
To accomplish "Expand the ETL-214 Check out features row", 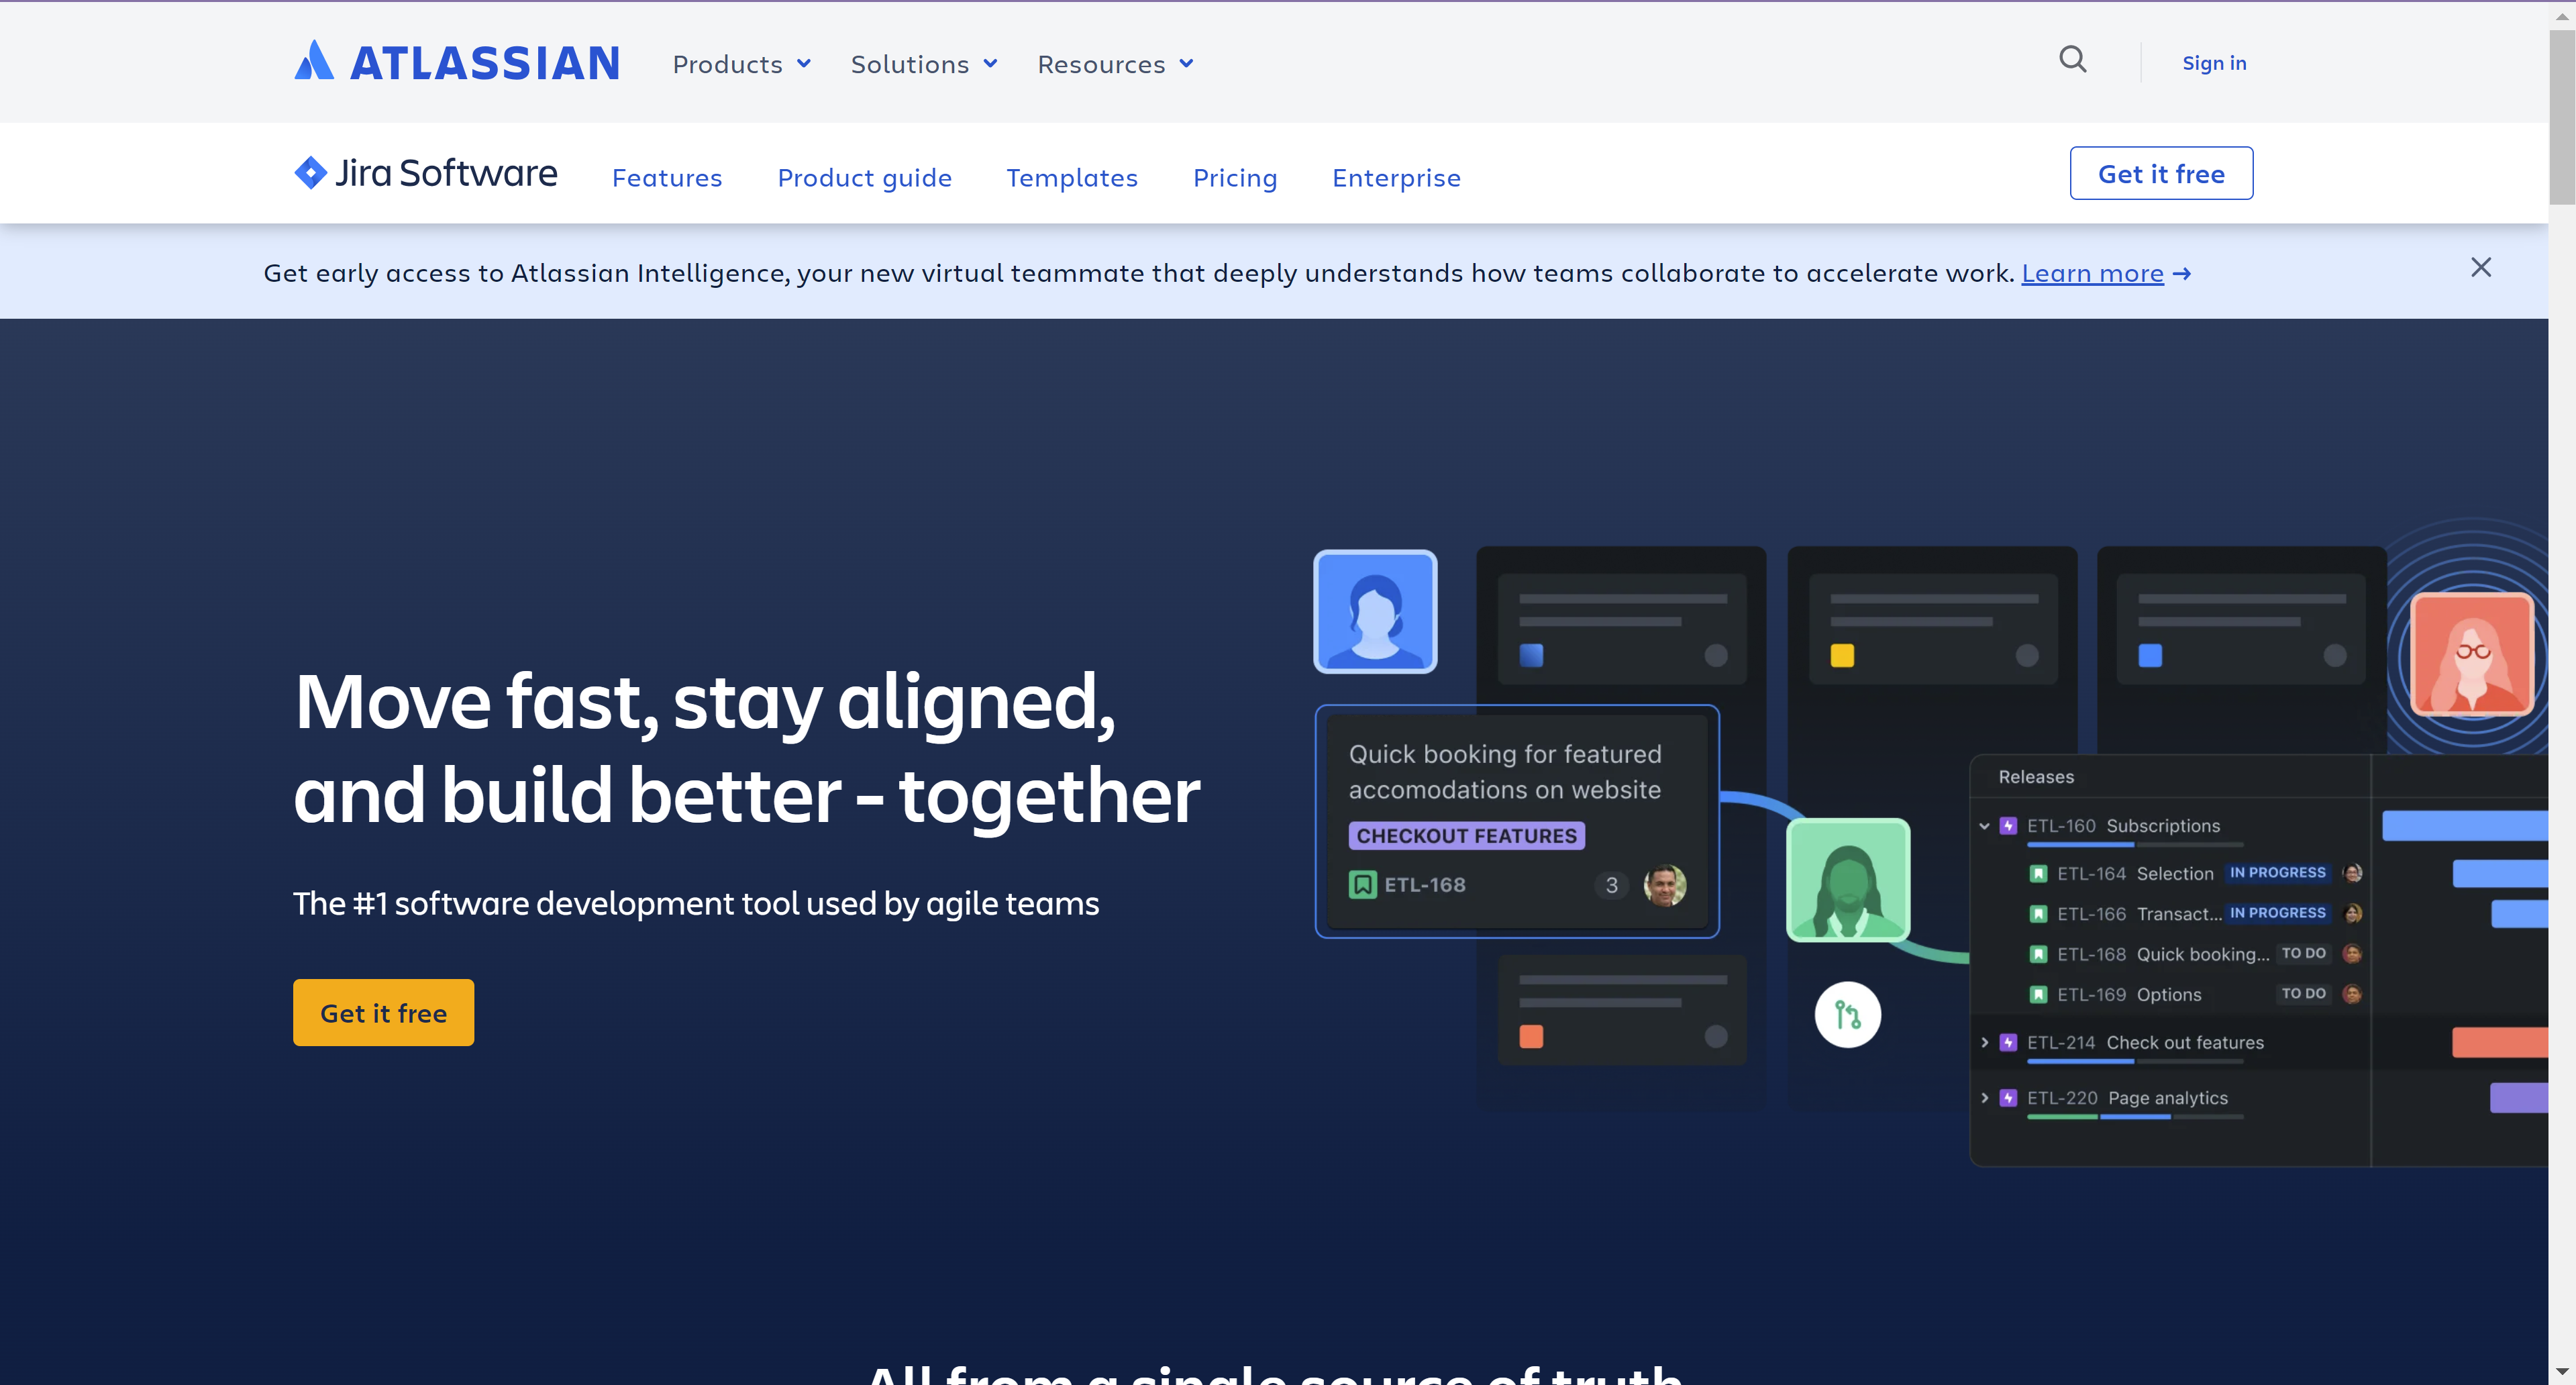I will (1984, 1042).
